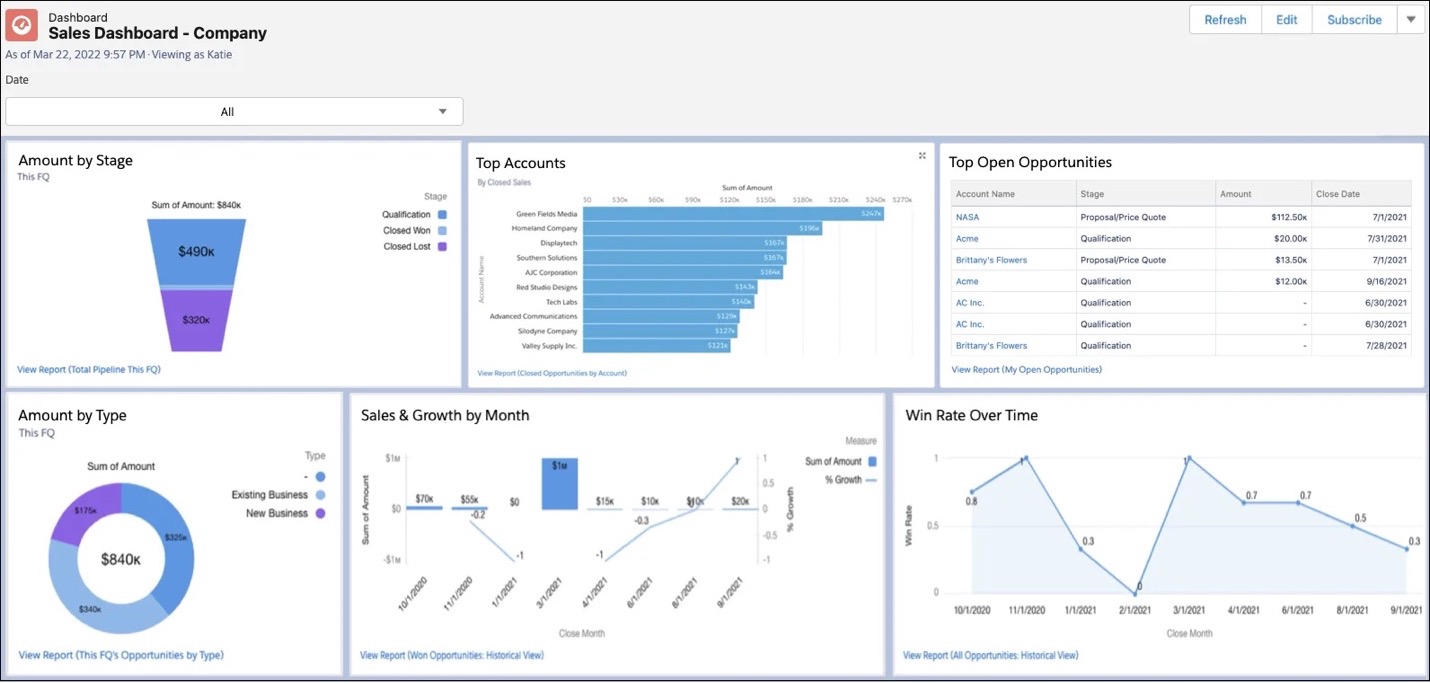The height and width of the screenshot is (684, 1430).
Task: Select the Existing Business legend swatch
Action: coord(320,495)
